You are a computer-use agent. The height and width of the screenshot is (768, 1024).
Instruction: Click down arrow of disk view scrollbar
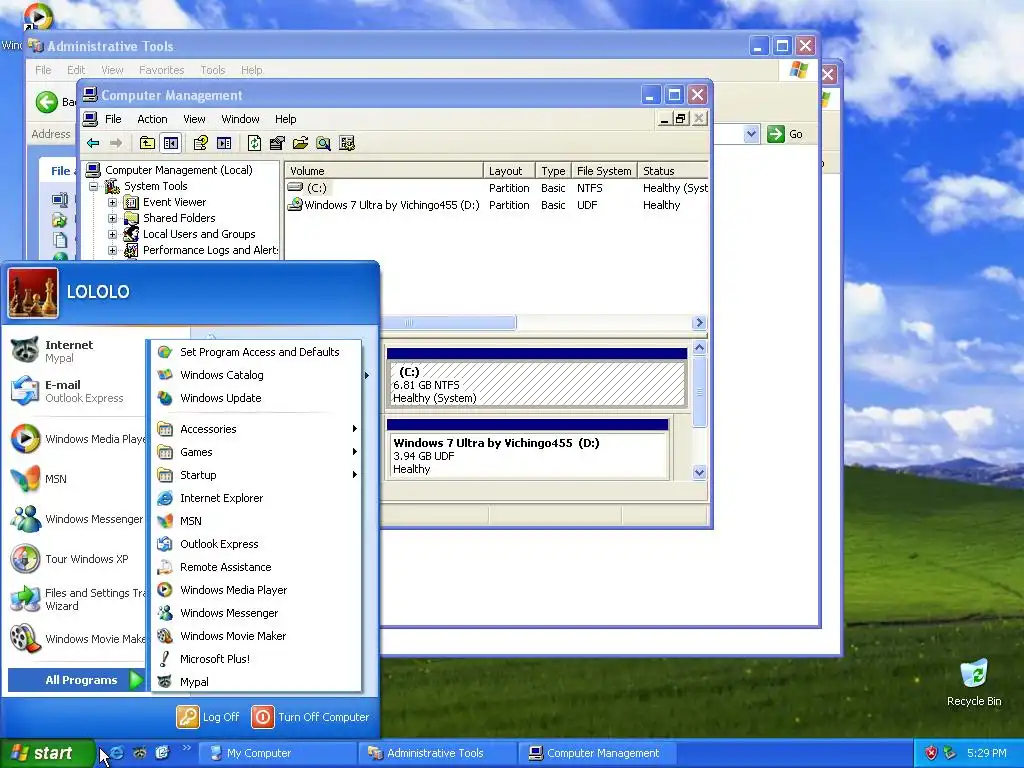click(x=699, y=472)
